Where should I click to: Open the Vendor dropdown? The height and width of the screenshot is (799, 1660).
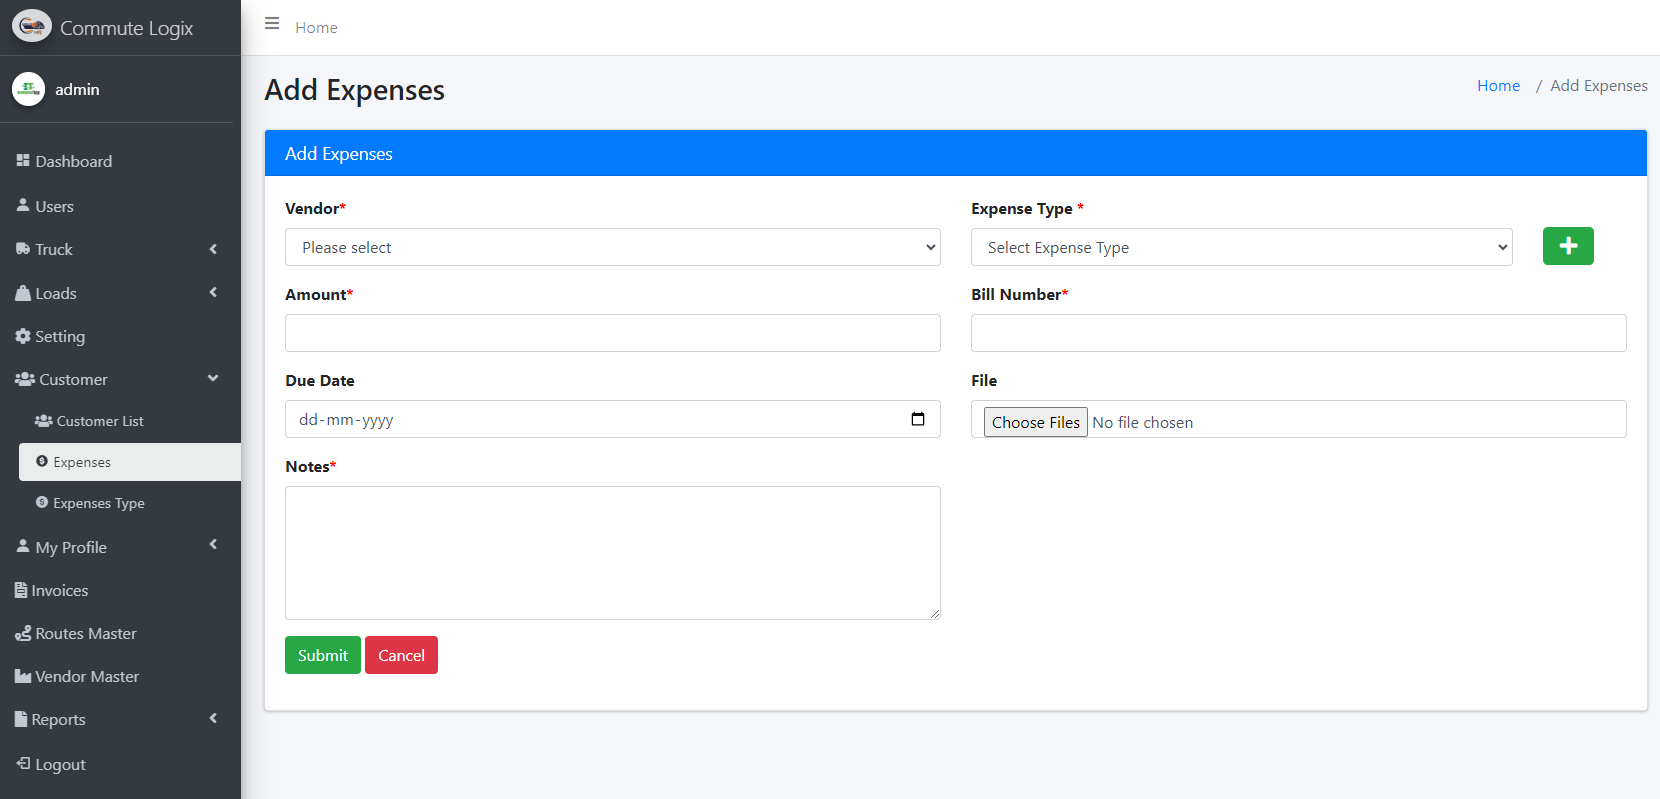(612, 247)
